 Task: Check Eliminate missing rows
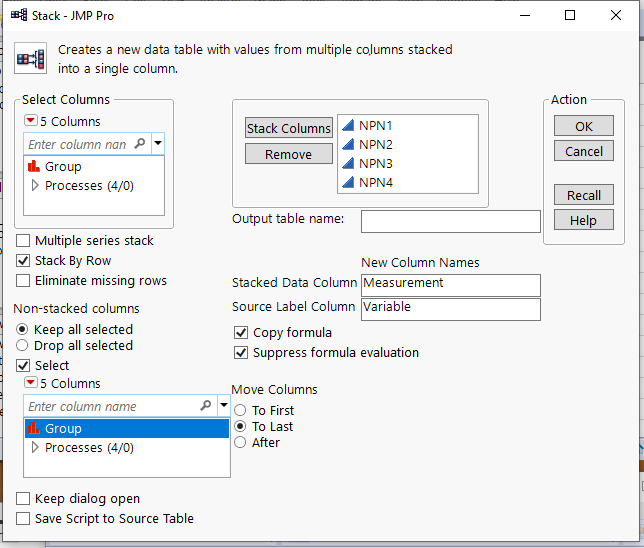(23, 281)
